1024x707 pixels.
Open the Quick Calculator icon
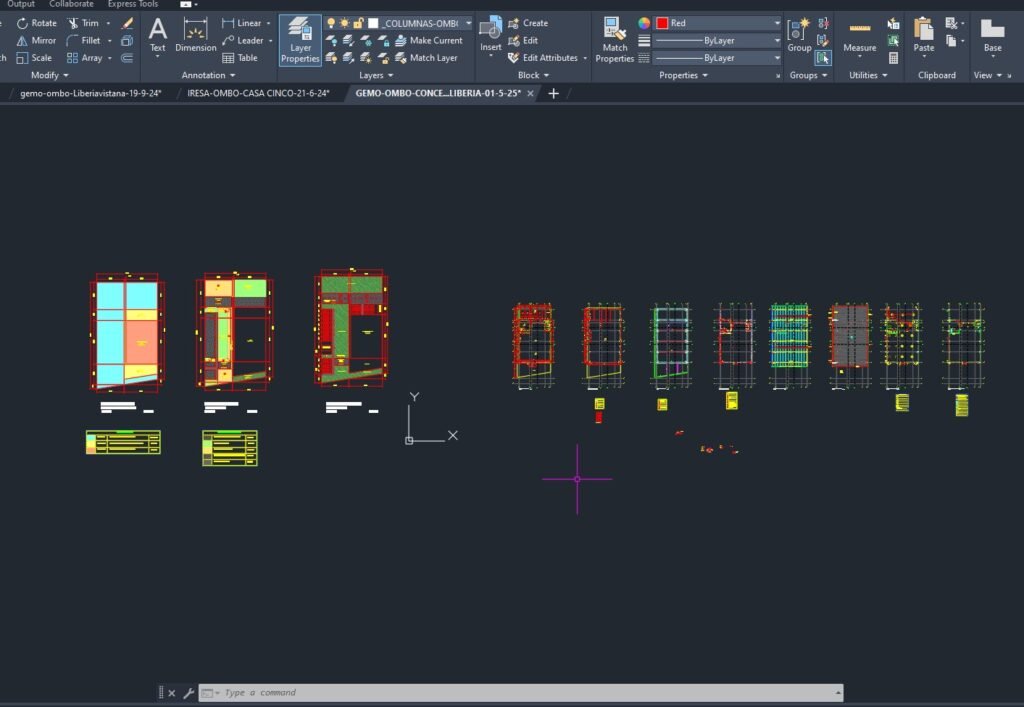893,58
